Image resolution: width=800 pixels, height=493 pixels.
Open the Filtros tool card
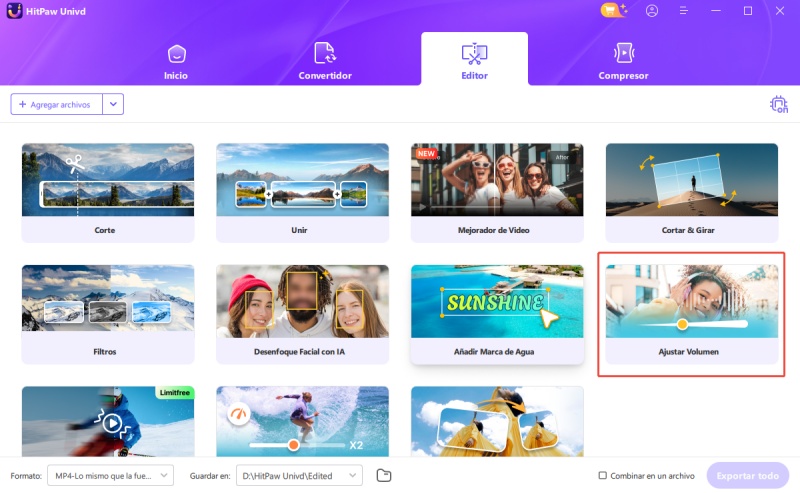[108, 314]
